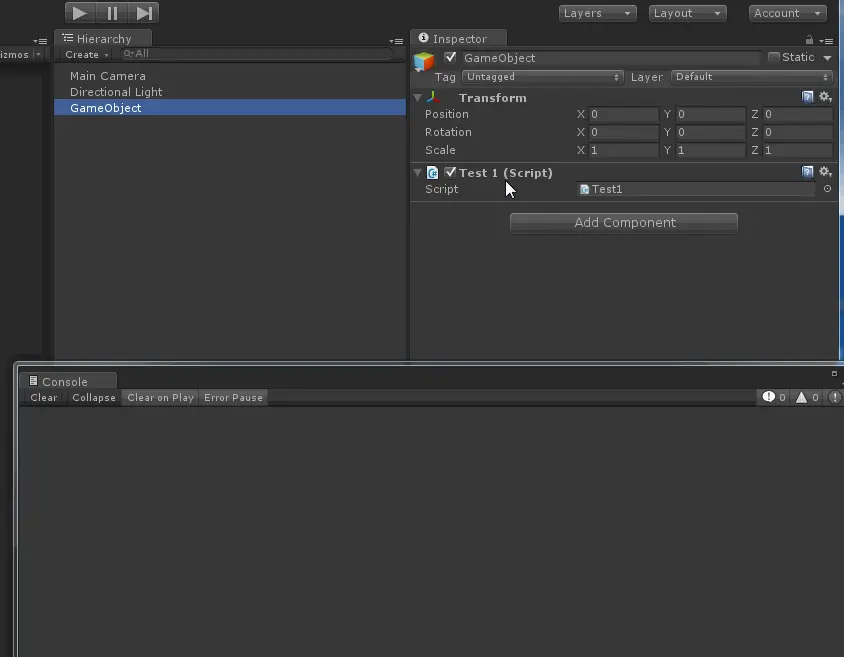Toggle Console info message filter icon
The image size is (844, 657).
coord(773,397)
